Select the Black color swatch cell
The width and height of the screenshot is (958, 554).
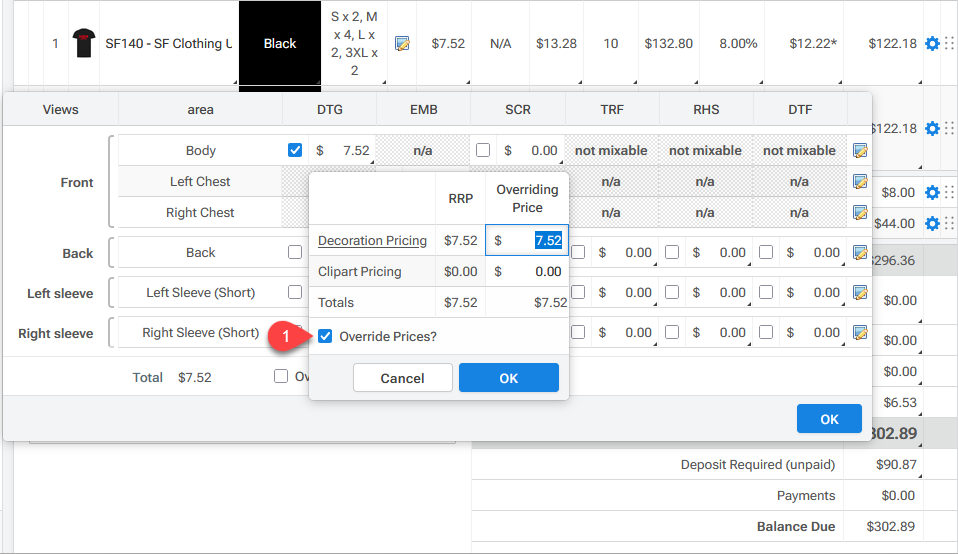coord(280,44)
